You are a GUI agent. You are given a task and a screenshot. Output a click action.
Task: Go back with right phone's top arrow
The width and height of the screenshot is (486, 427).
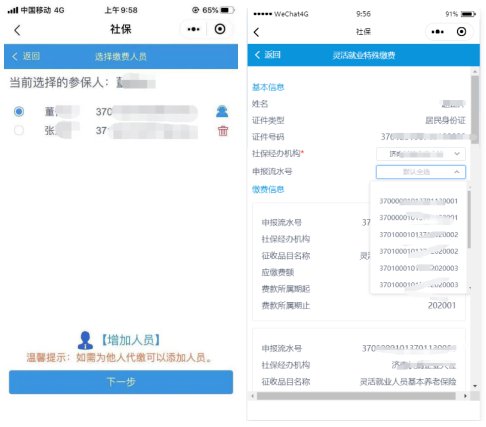256,32
